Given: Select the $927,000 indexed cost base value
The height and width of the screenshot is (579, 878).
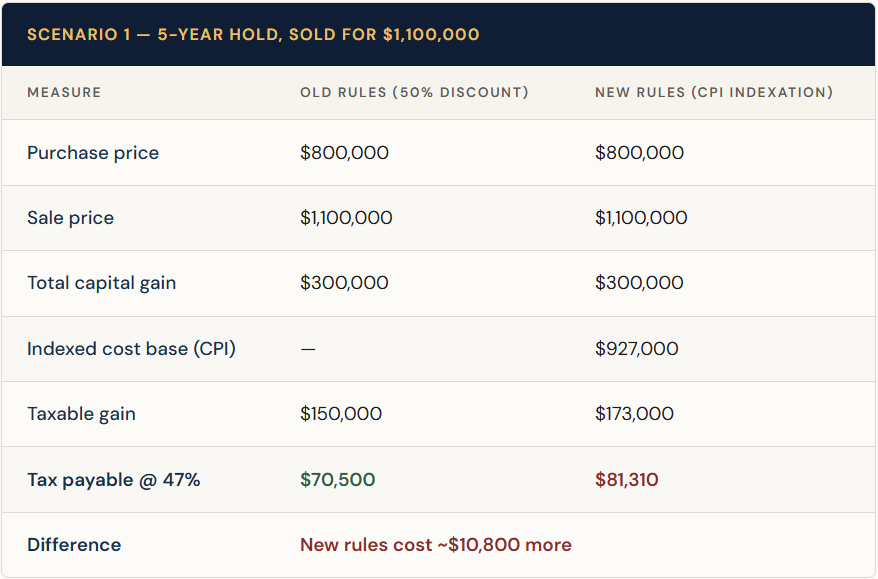Looking at the screenshot, I should click(x=637, y=348).
